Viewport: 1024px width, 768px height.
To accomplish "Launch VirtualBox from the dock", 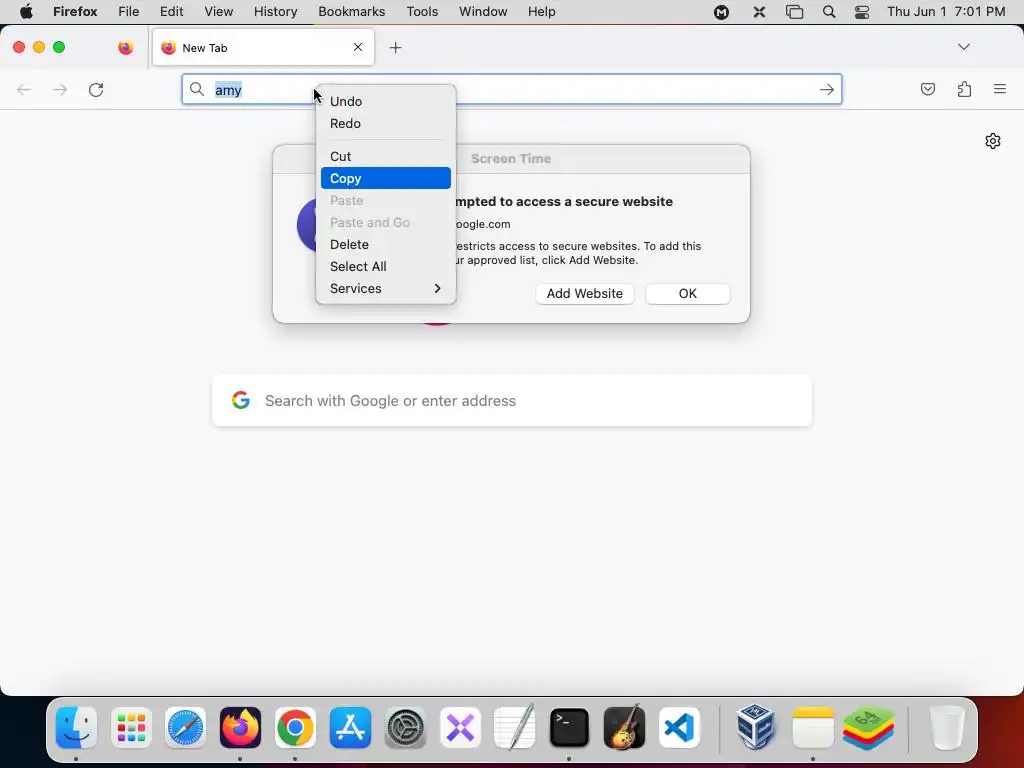I will (x=755, y=727).
